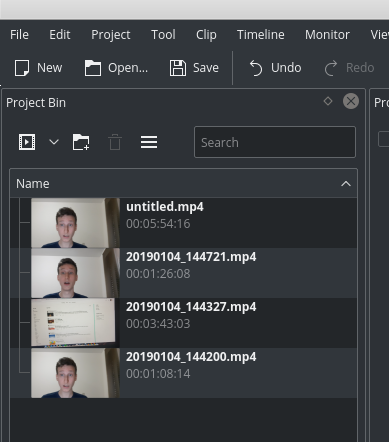Select the untitled.mp4 clip
389x442 pixels.
point(184,223)
